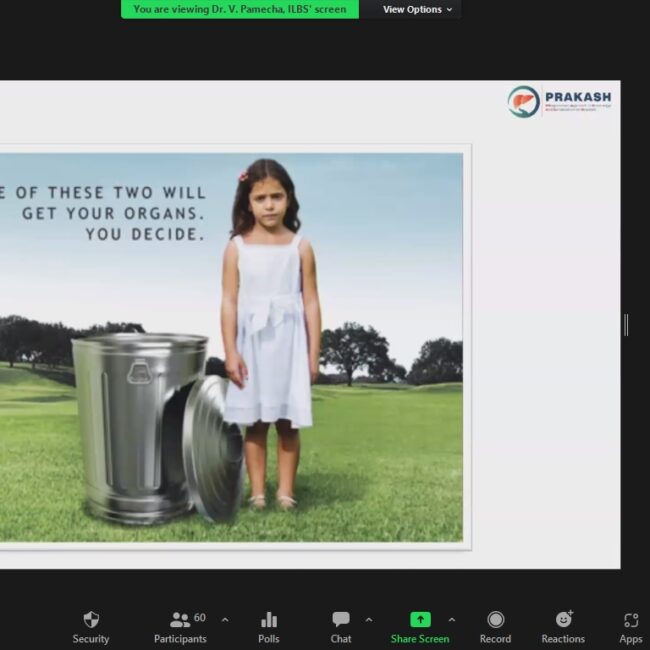
Task: Open the Reactions emoji picker
Action: coord(563,626)
